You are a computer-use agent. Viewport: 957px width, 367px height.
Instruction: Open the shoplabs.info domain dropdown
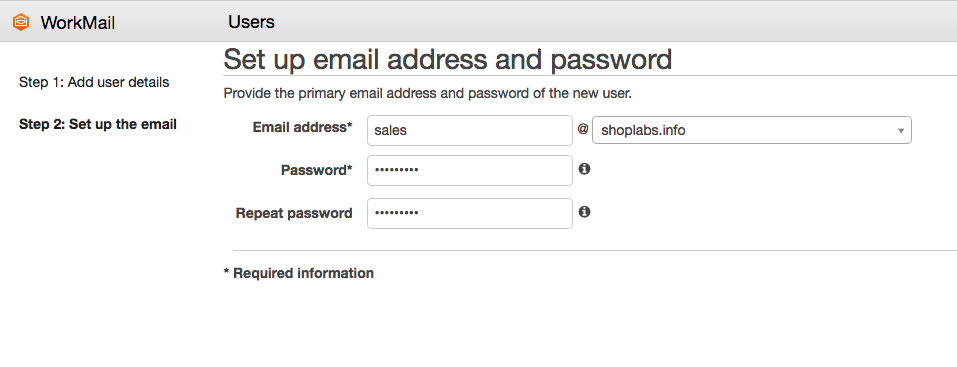752,130
